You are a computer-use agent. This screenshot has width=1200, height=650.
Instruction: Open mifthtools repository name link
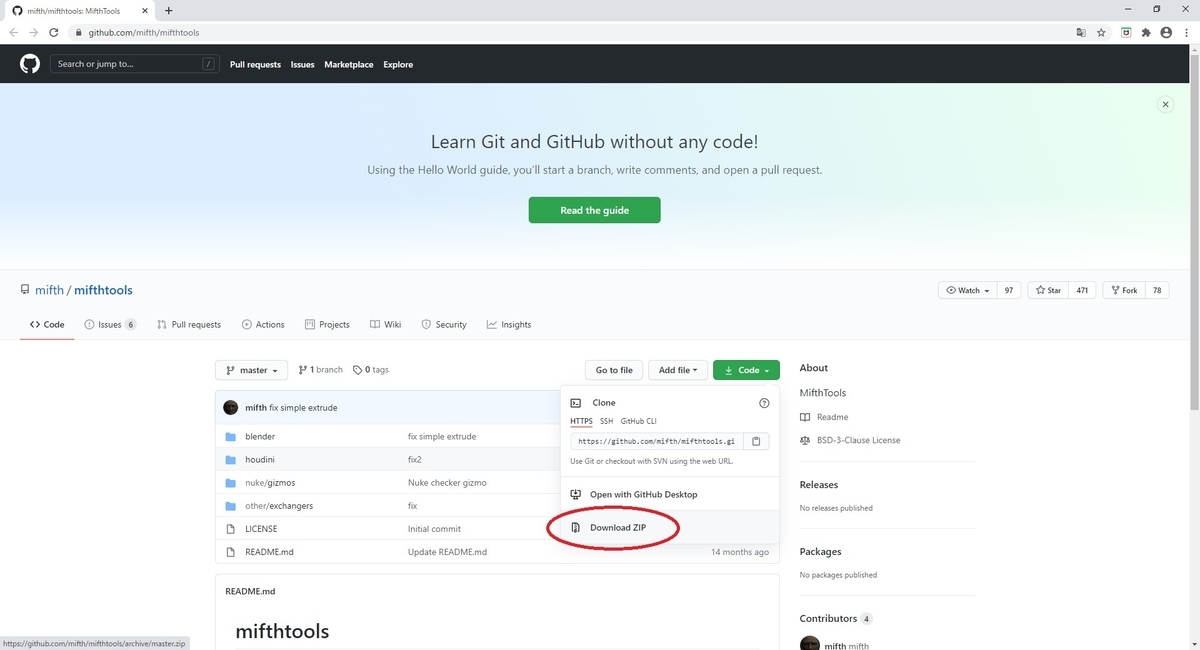click(x=103, y=290)
